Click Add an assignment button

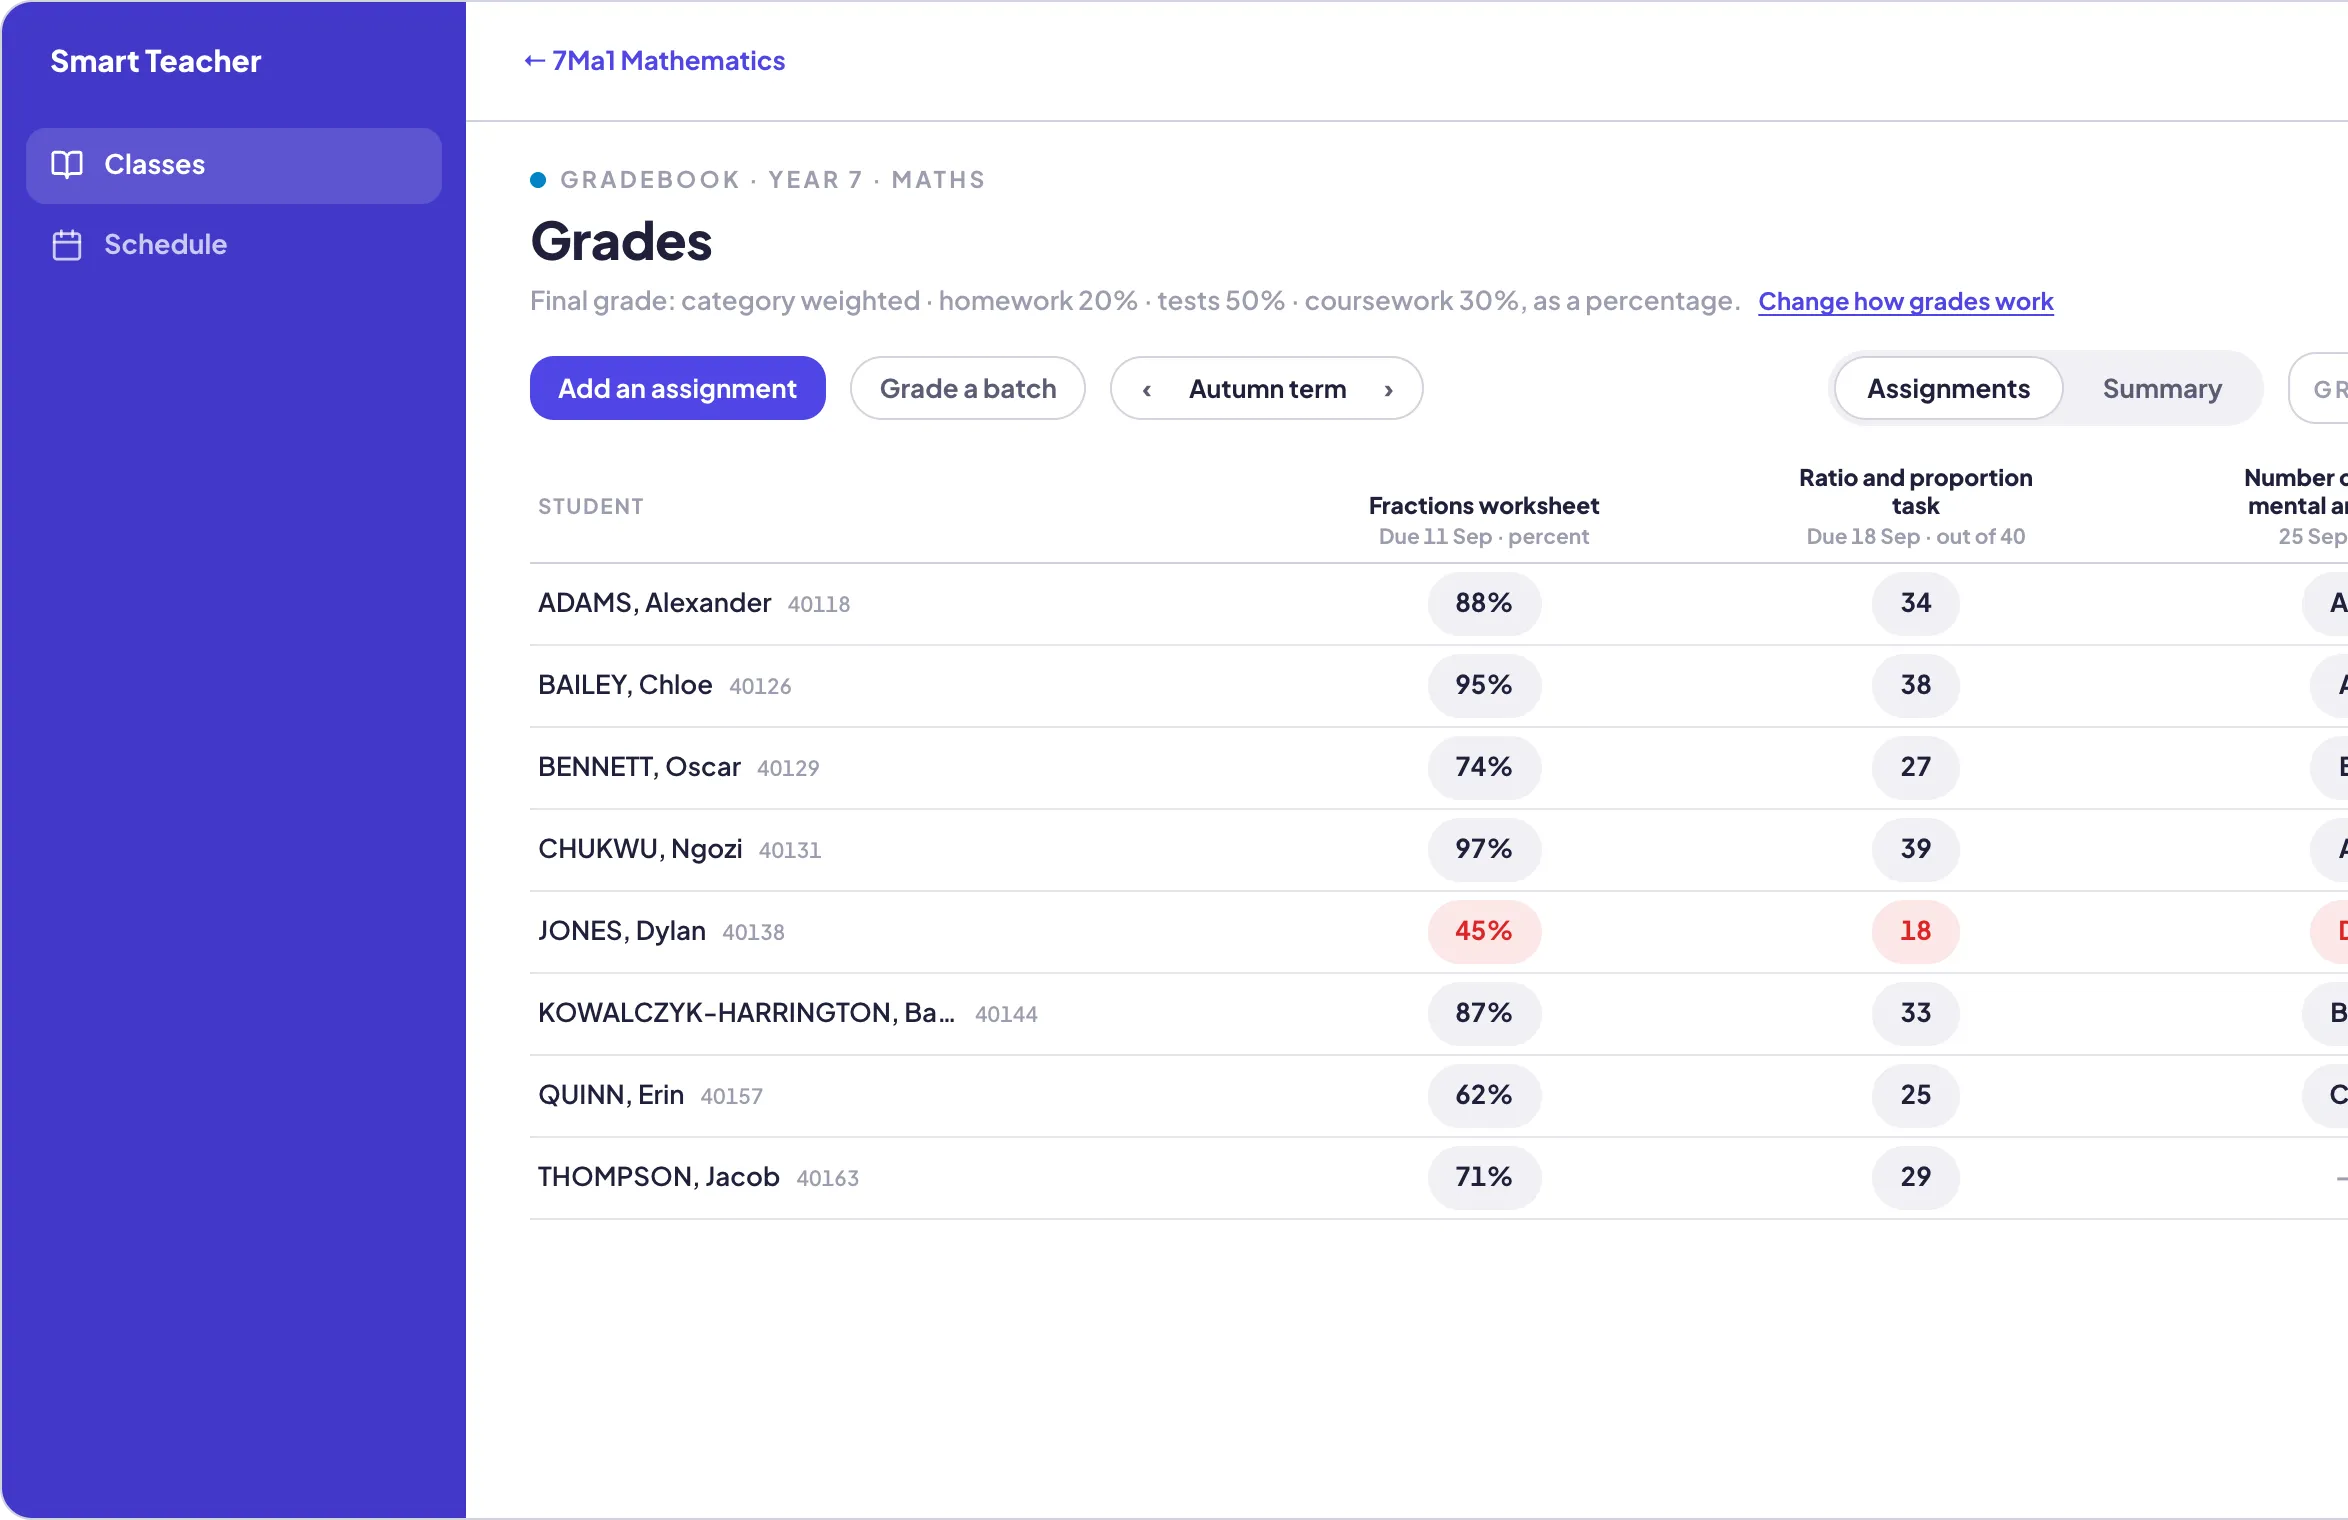(678, 388)
